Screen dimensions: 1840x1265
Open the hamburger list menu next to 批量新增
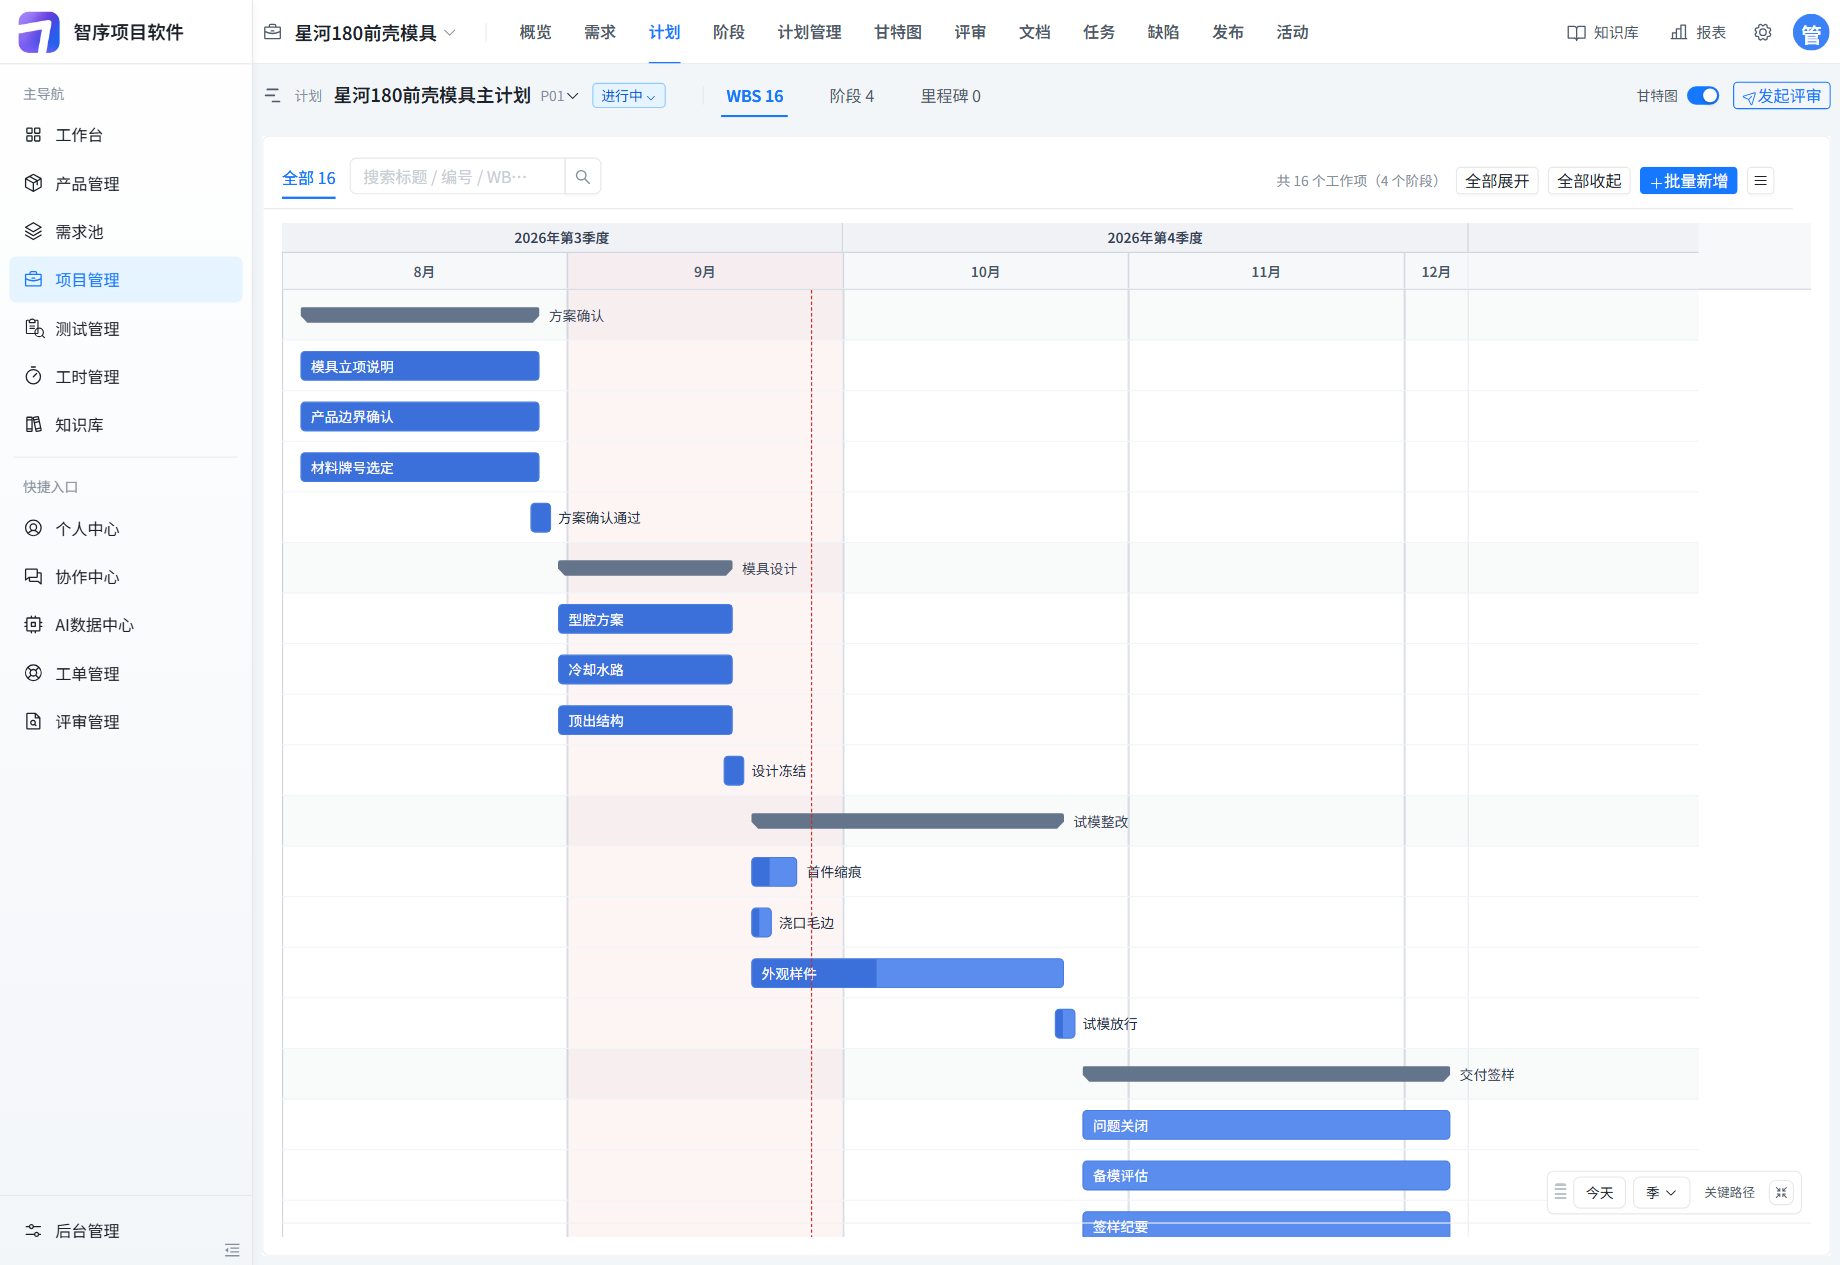coord(1761,181)
